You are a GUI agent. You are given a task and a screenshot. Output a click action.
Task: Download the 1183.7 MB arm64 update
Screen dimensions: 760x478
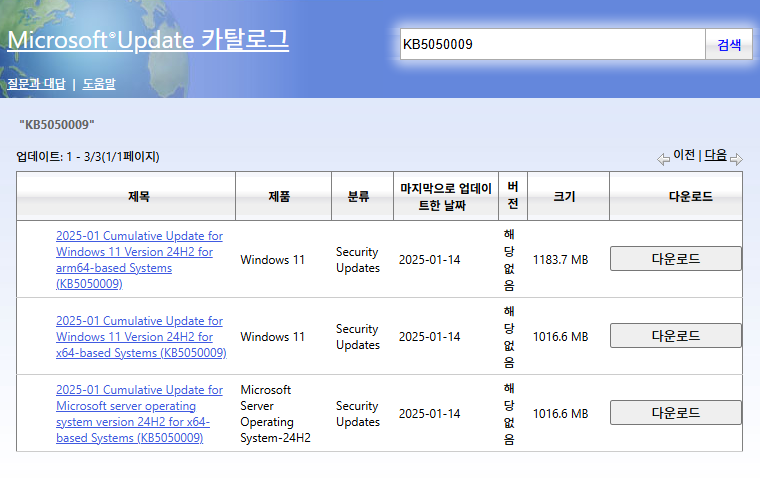pyautogui.click(x=676, y=259)
